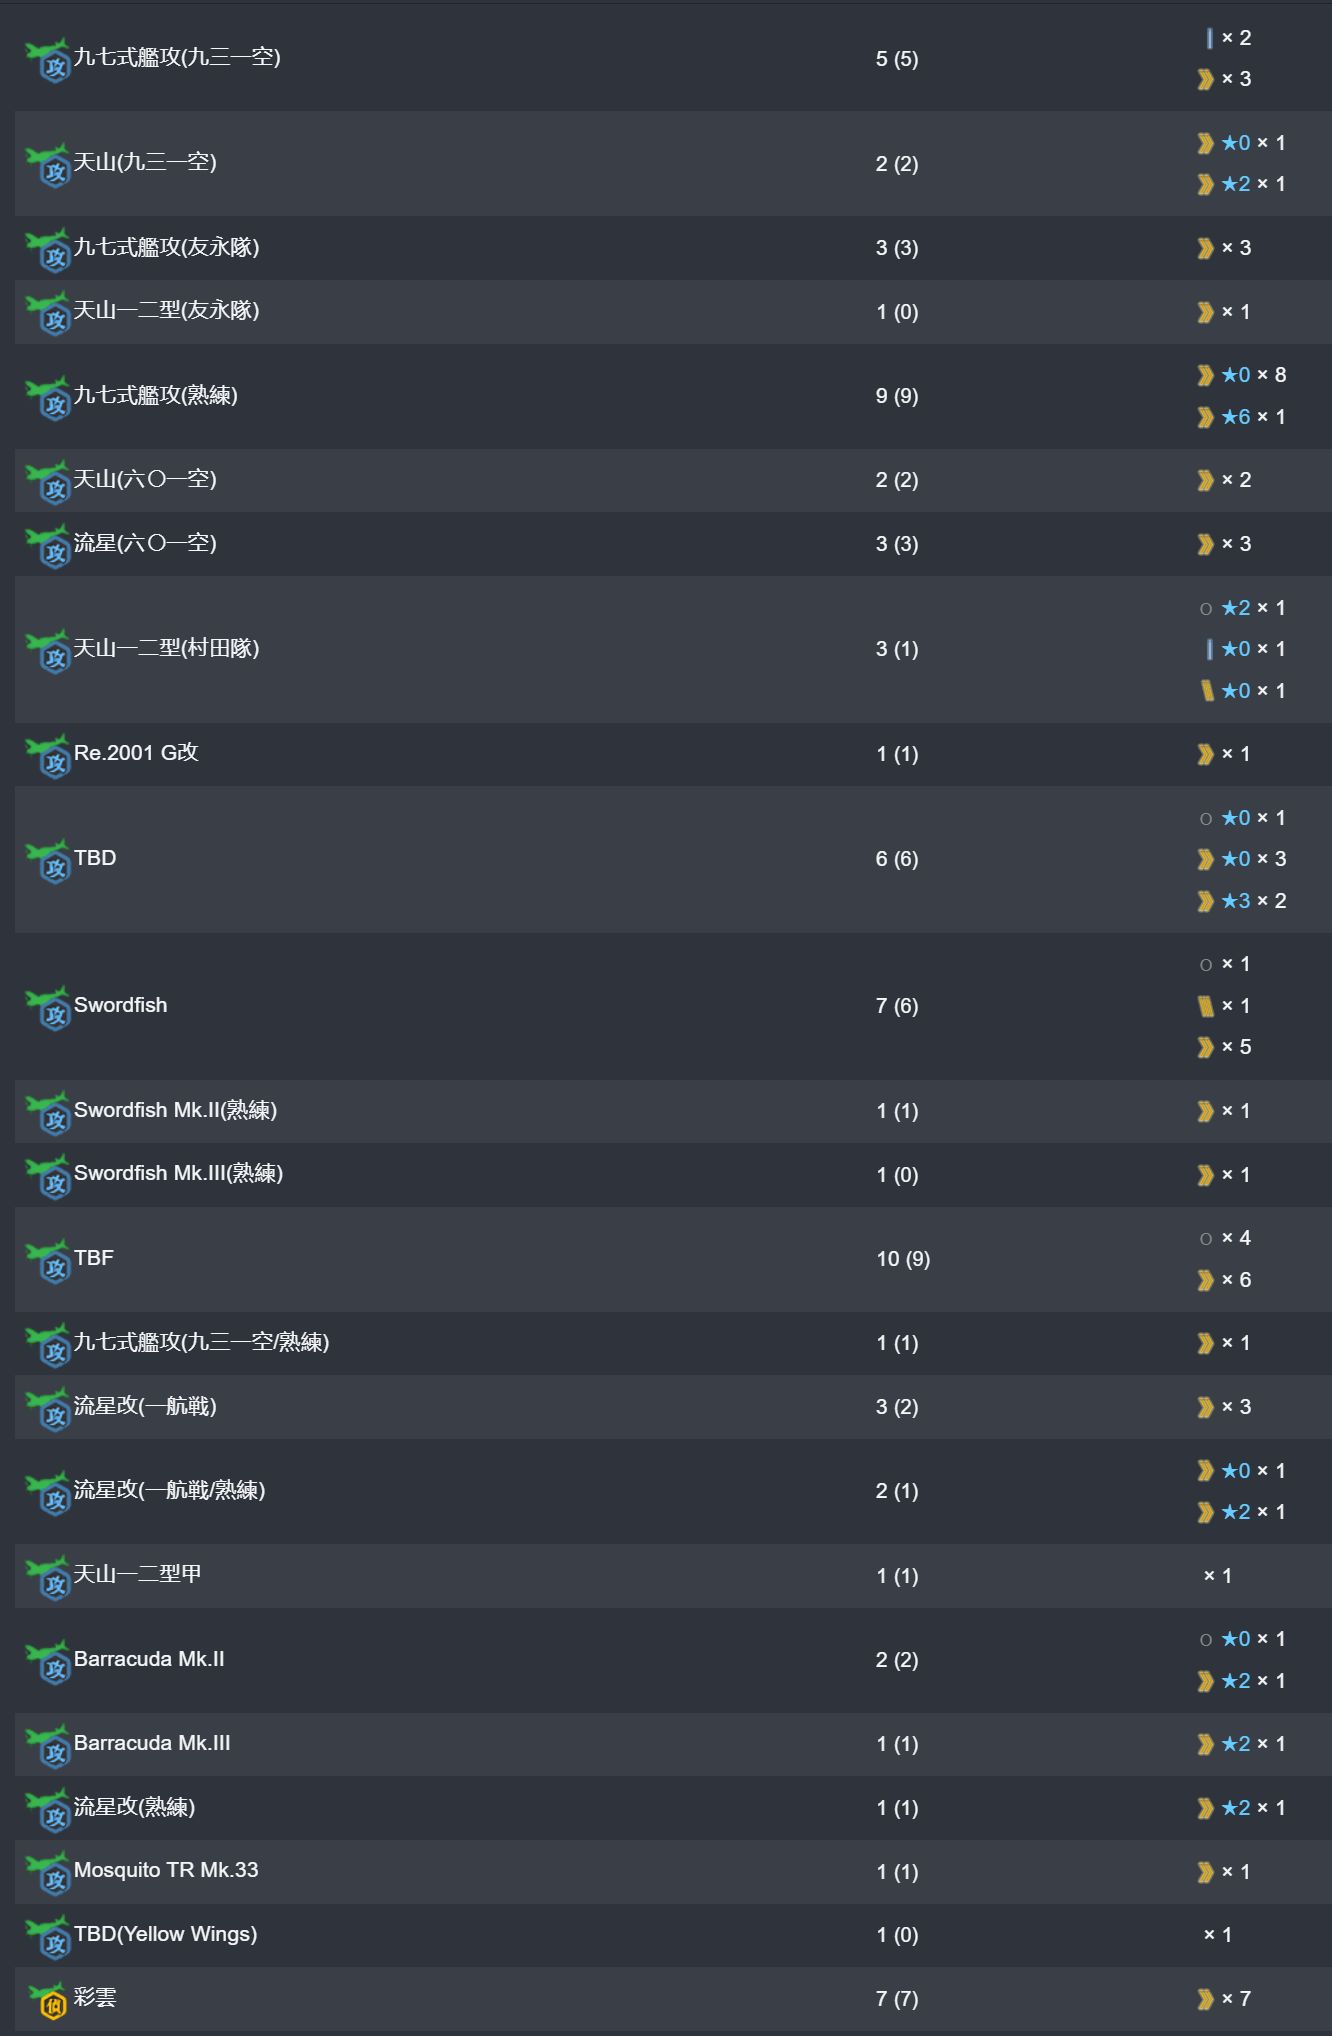Click gold chevron icon in 天山(六〇一空) row

click(1205, 481)
